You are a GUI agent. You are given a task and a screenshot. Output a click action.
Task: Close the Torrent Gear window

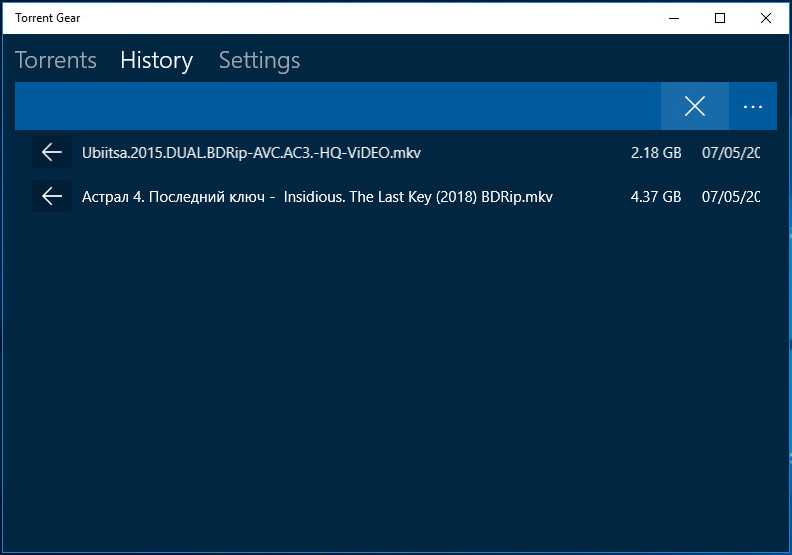click(x=766, y=17)
